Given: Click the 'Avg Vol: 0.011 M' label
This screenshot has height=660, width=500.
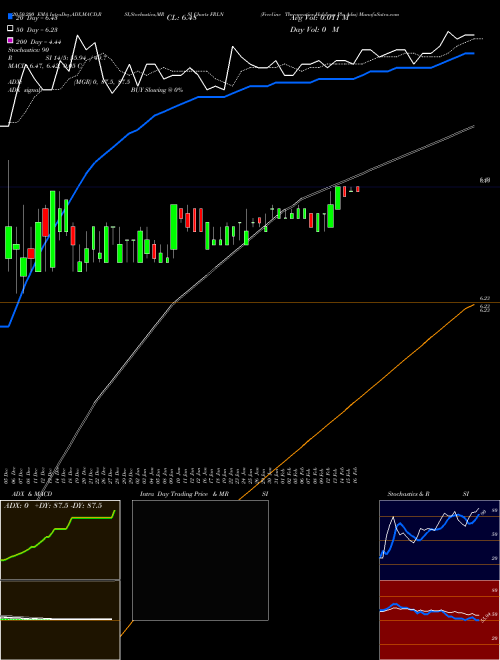Looking at the screenshot, I should point(319,18).
